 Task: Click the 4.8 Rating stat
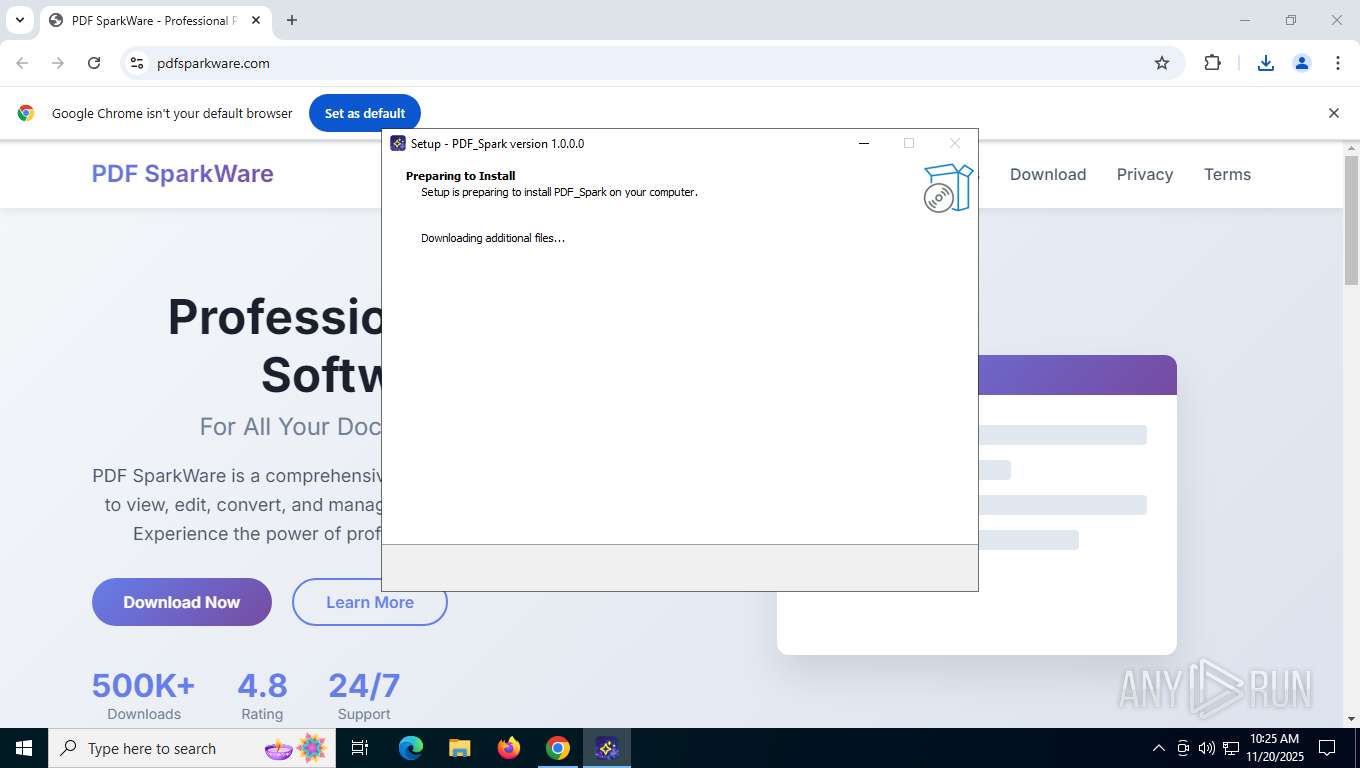262,696
